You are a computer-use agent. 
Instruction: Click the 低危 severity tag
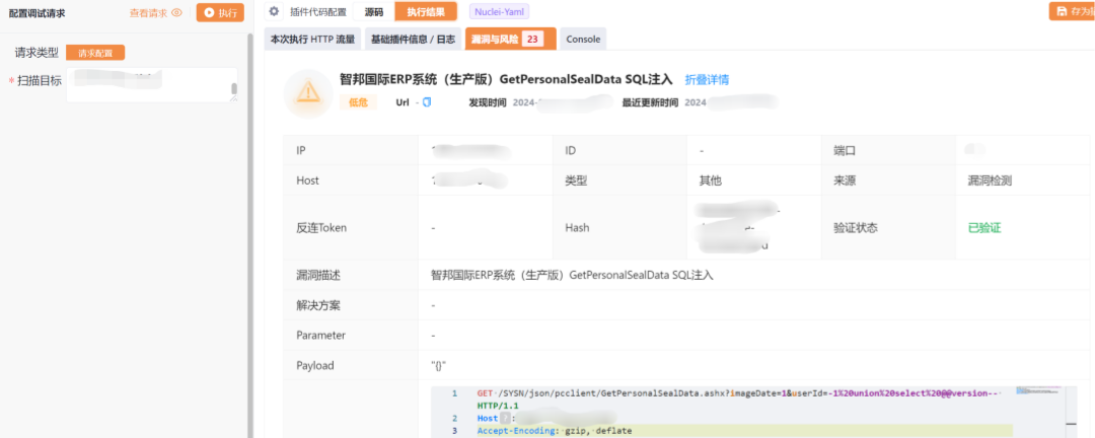[x=358, y=102]
